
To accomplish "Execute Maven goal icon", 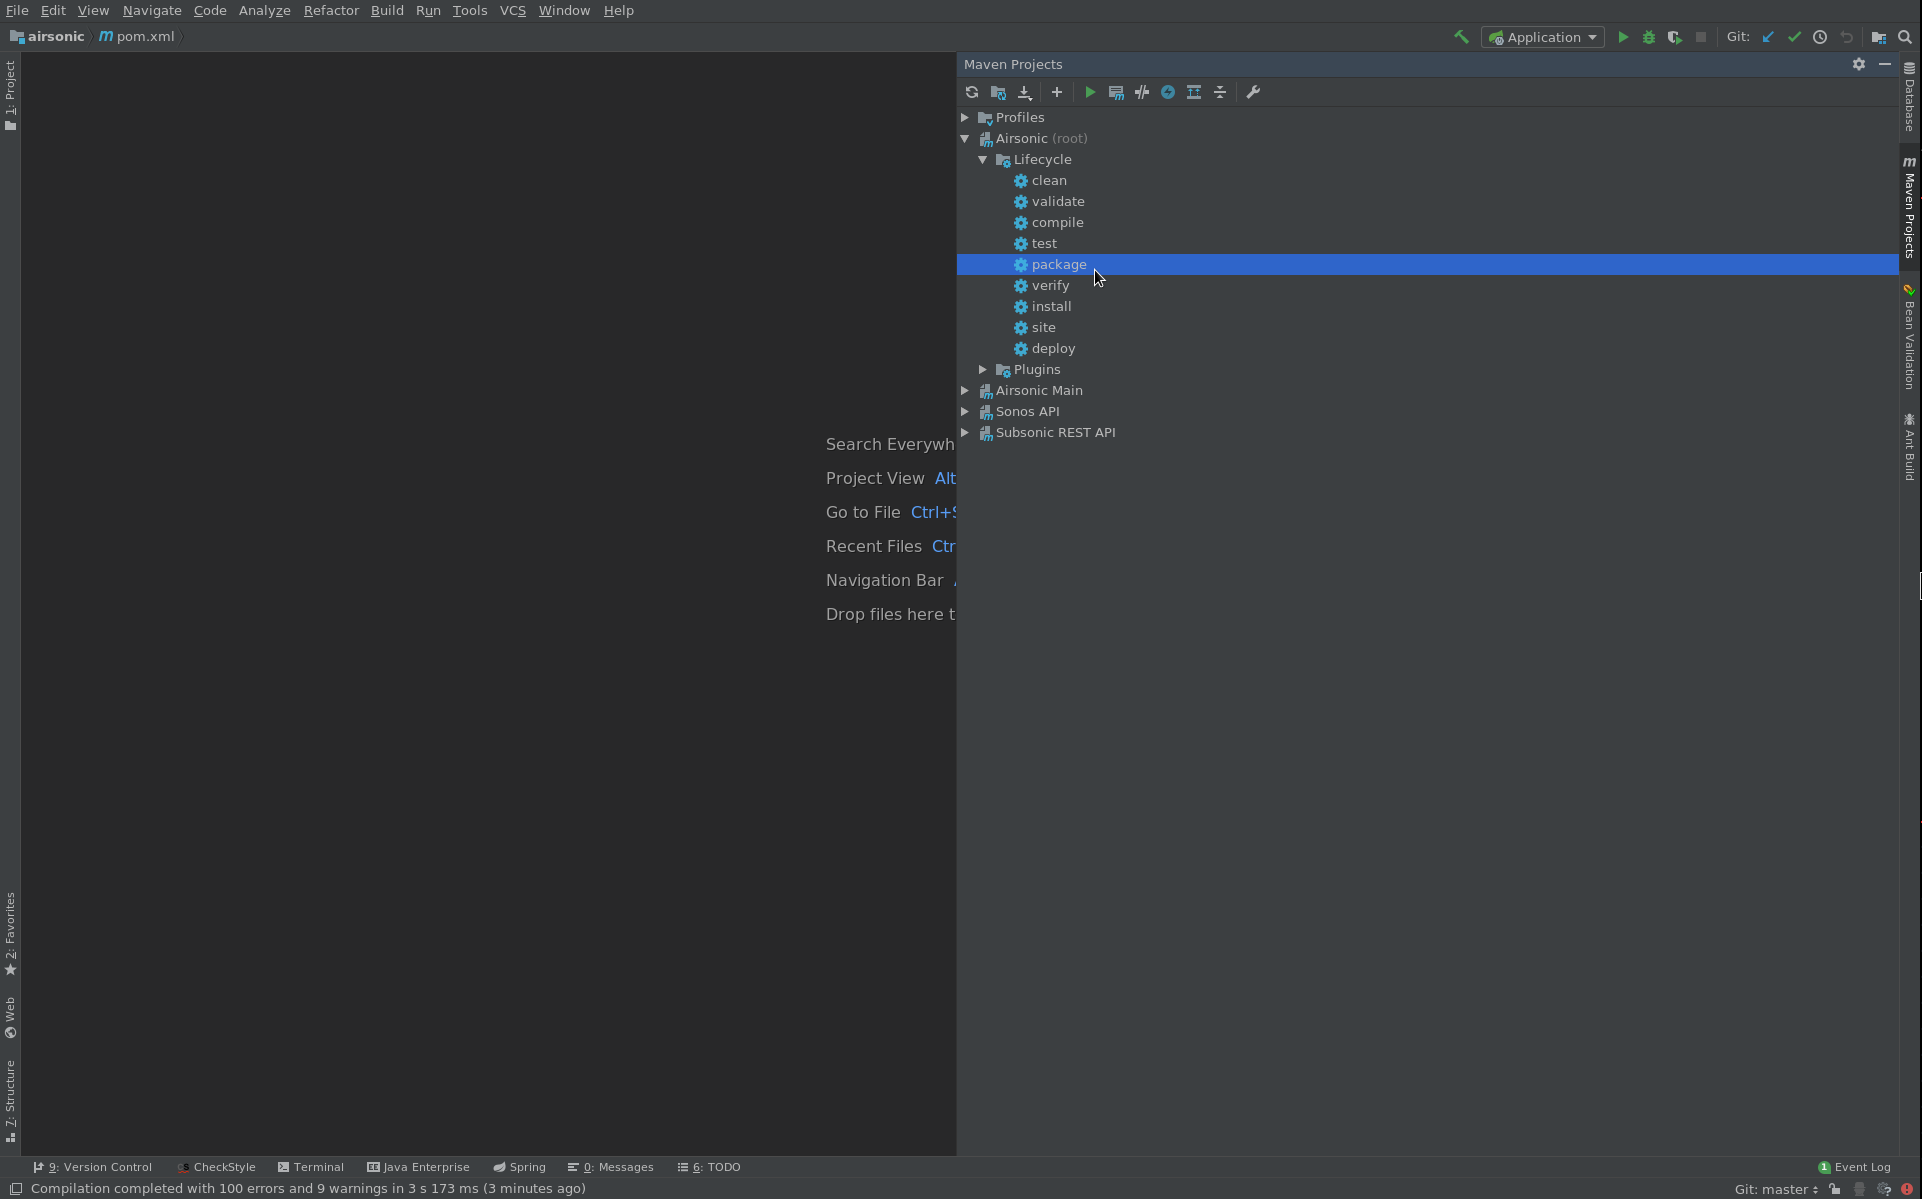I will click(x=1116, y=92).
